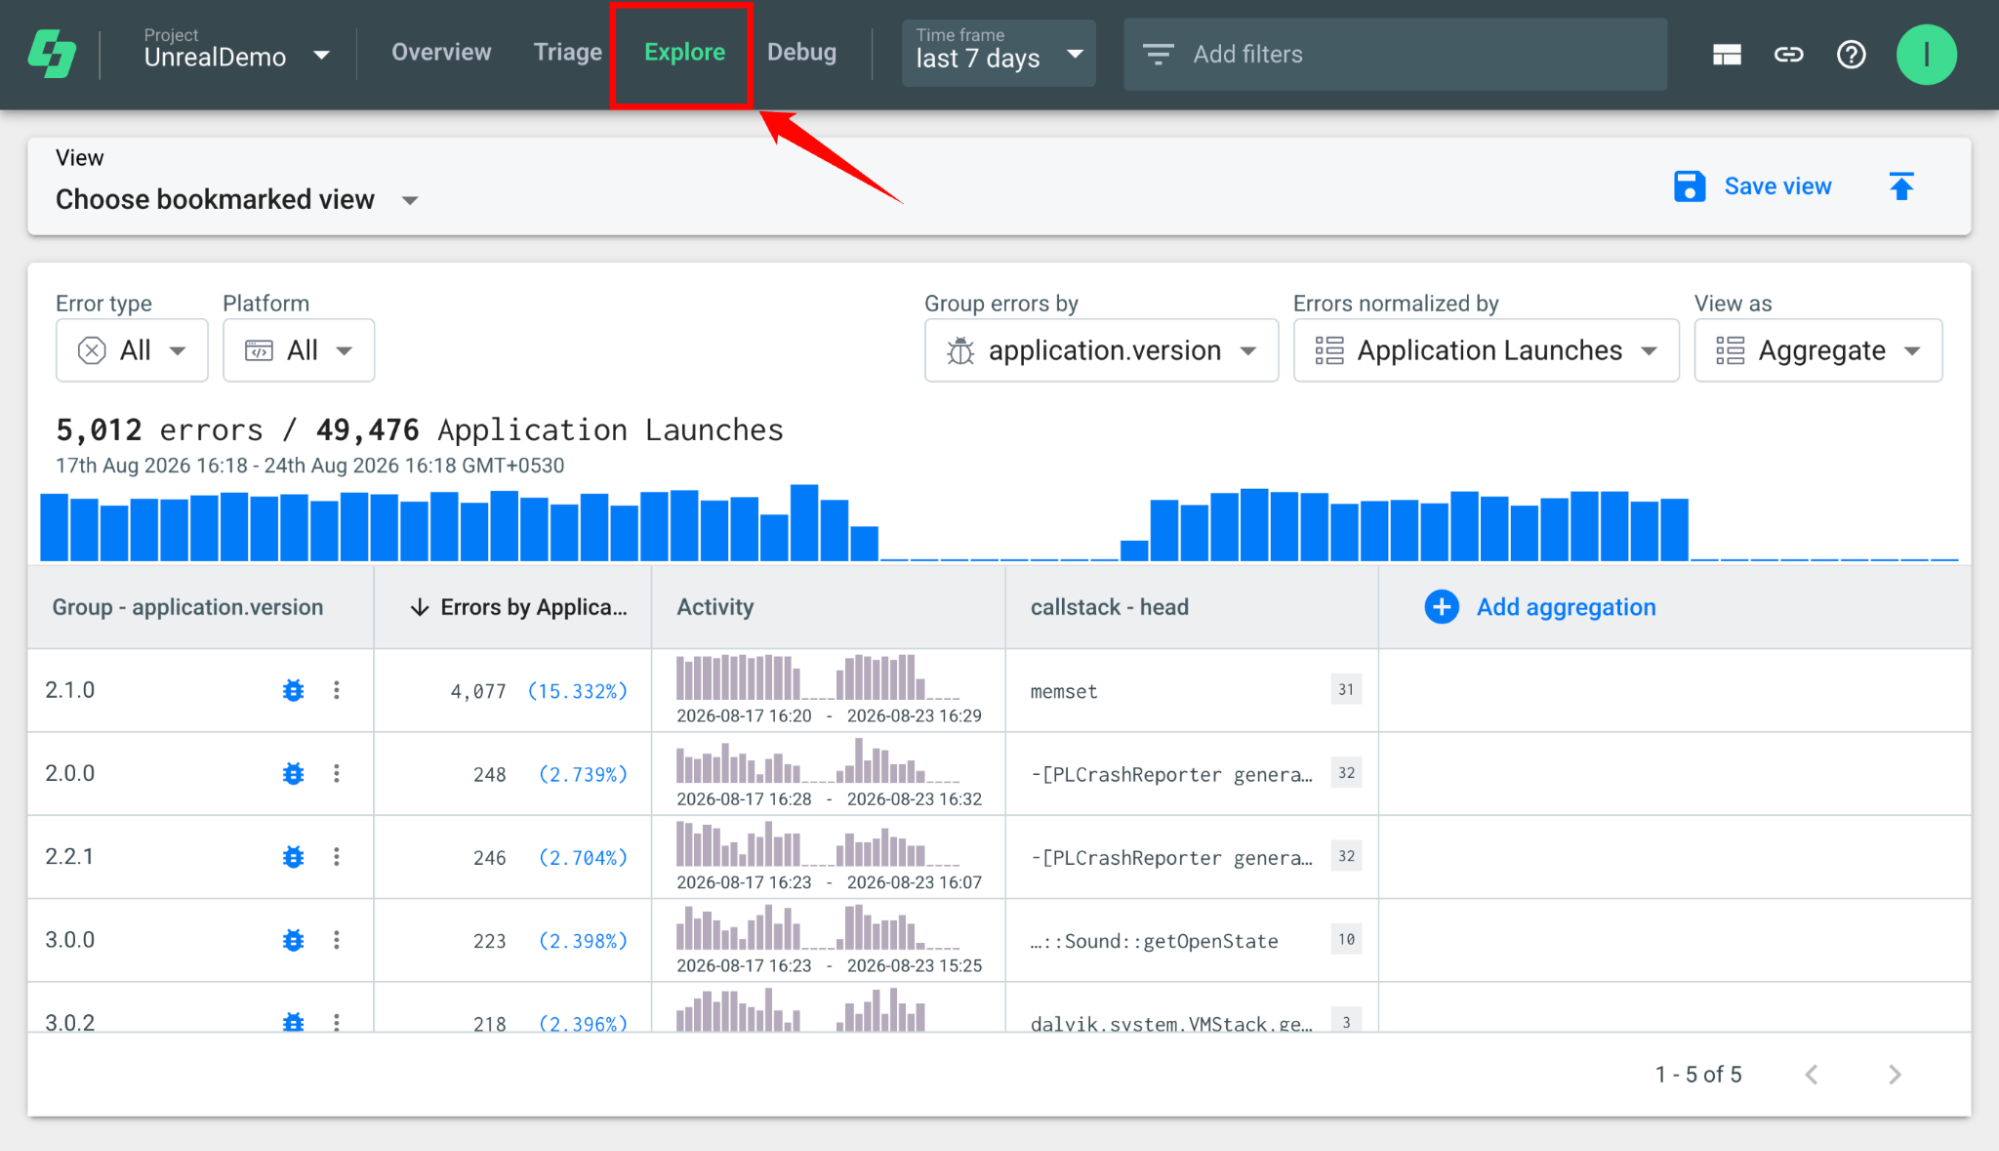
Task: Switch to the Overview tab
Action: pos(441,52)
